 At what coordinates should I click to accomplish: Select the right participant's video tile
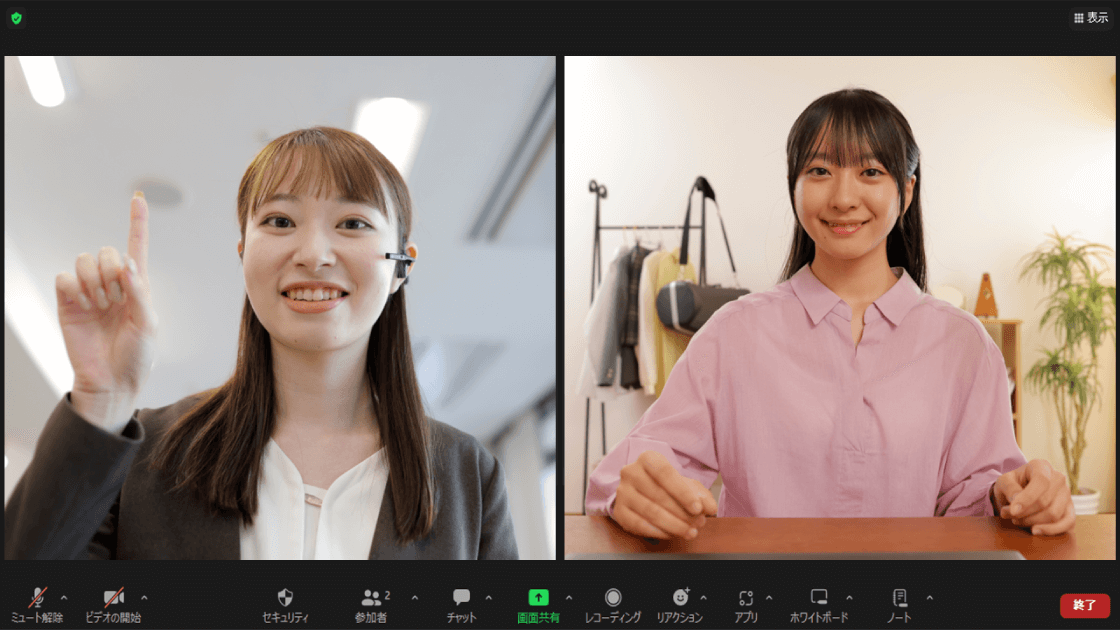pyautogui.click(x=839, y=308)
